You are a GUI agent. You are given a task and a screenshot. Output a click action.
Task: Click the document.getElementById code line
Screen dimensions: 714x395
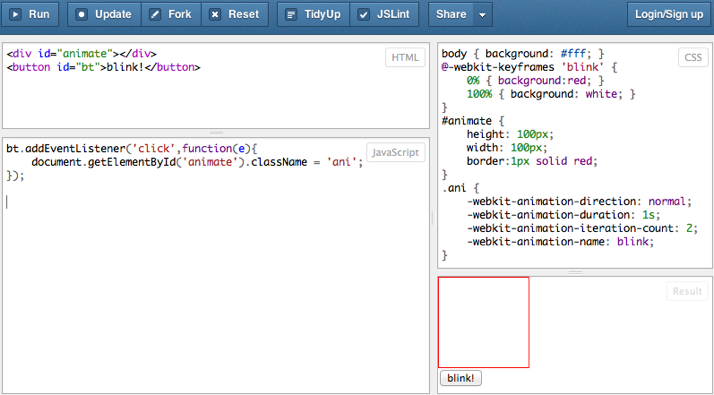(x=197, y=162)
